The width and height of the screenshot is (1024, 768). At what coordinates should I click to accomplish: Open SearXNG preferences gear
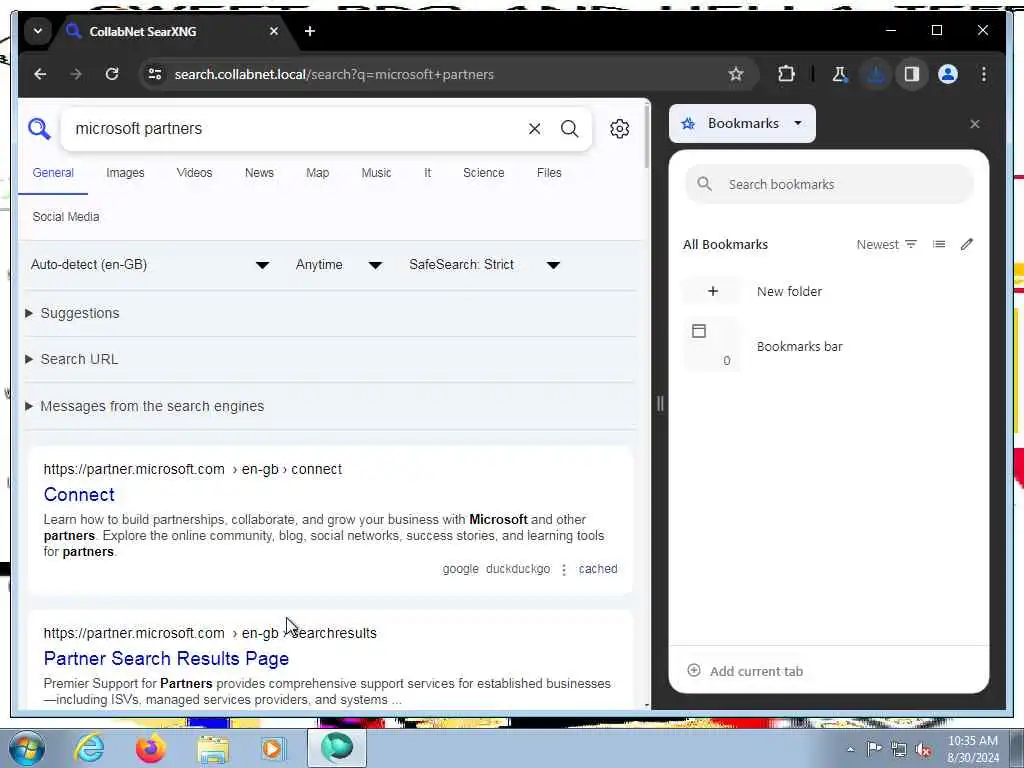619,129
